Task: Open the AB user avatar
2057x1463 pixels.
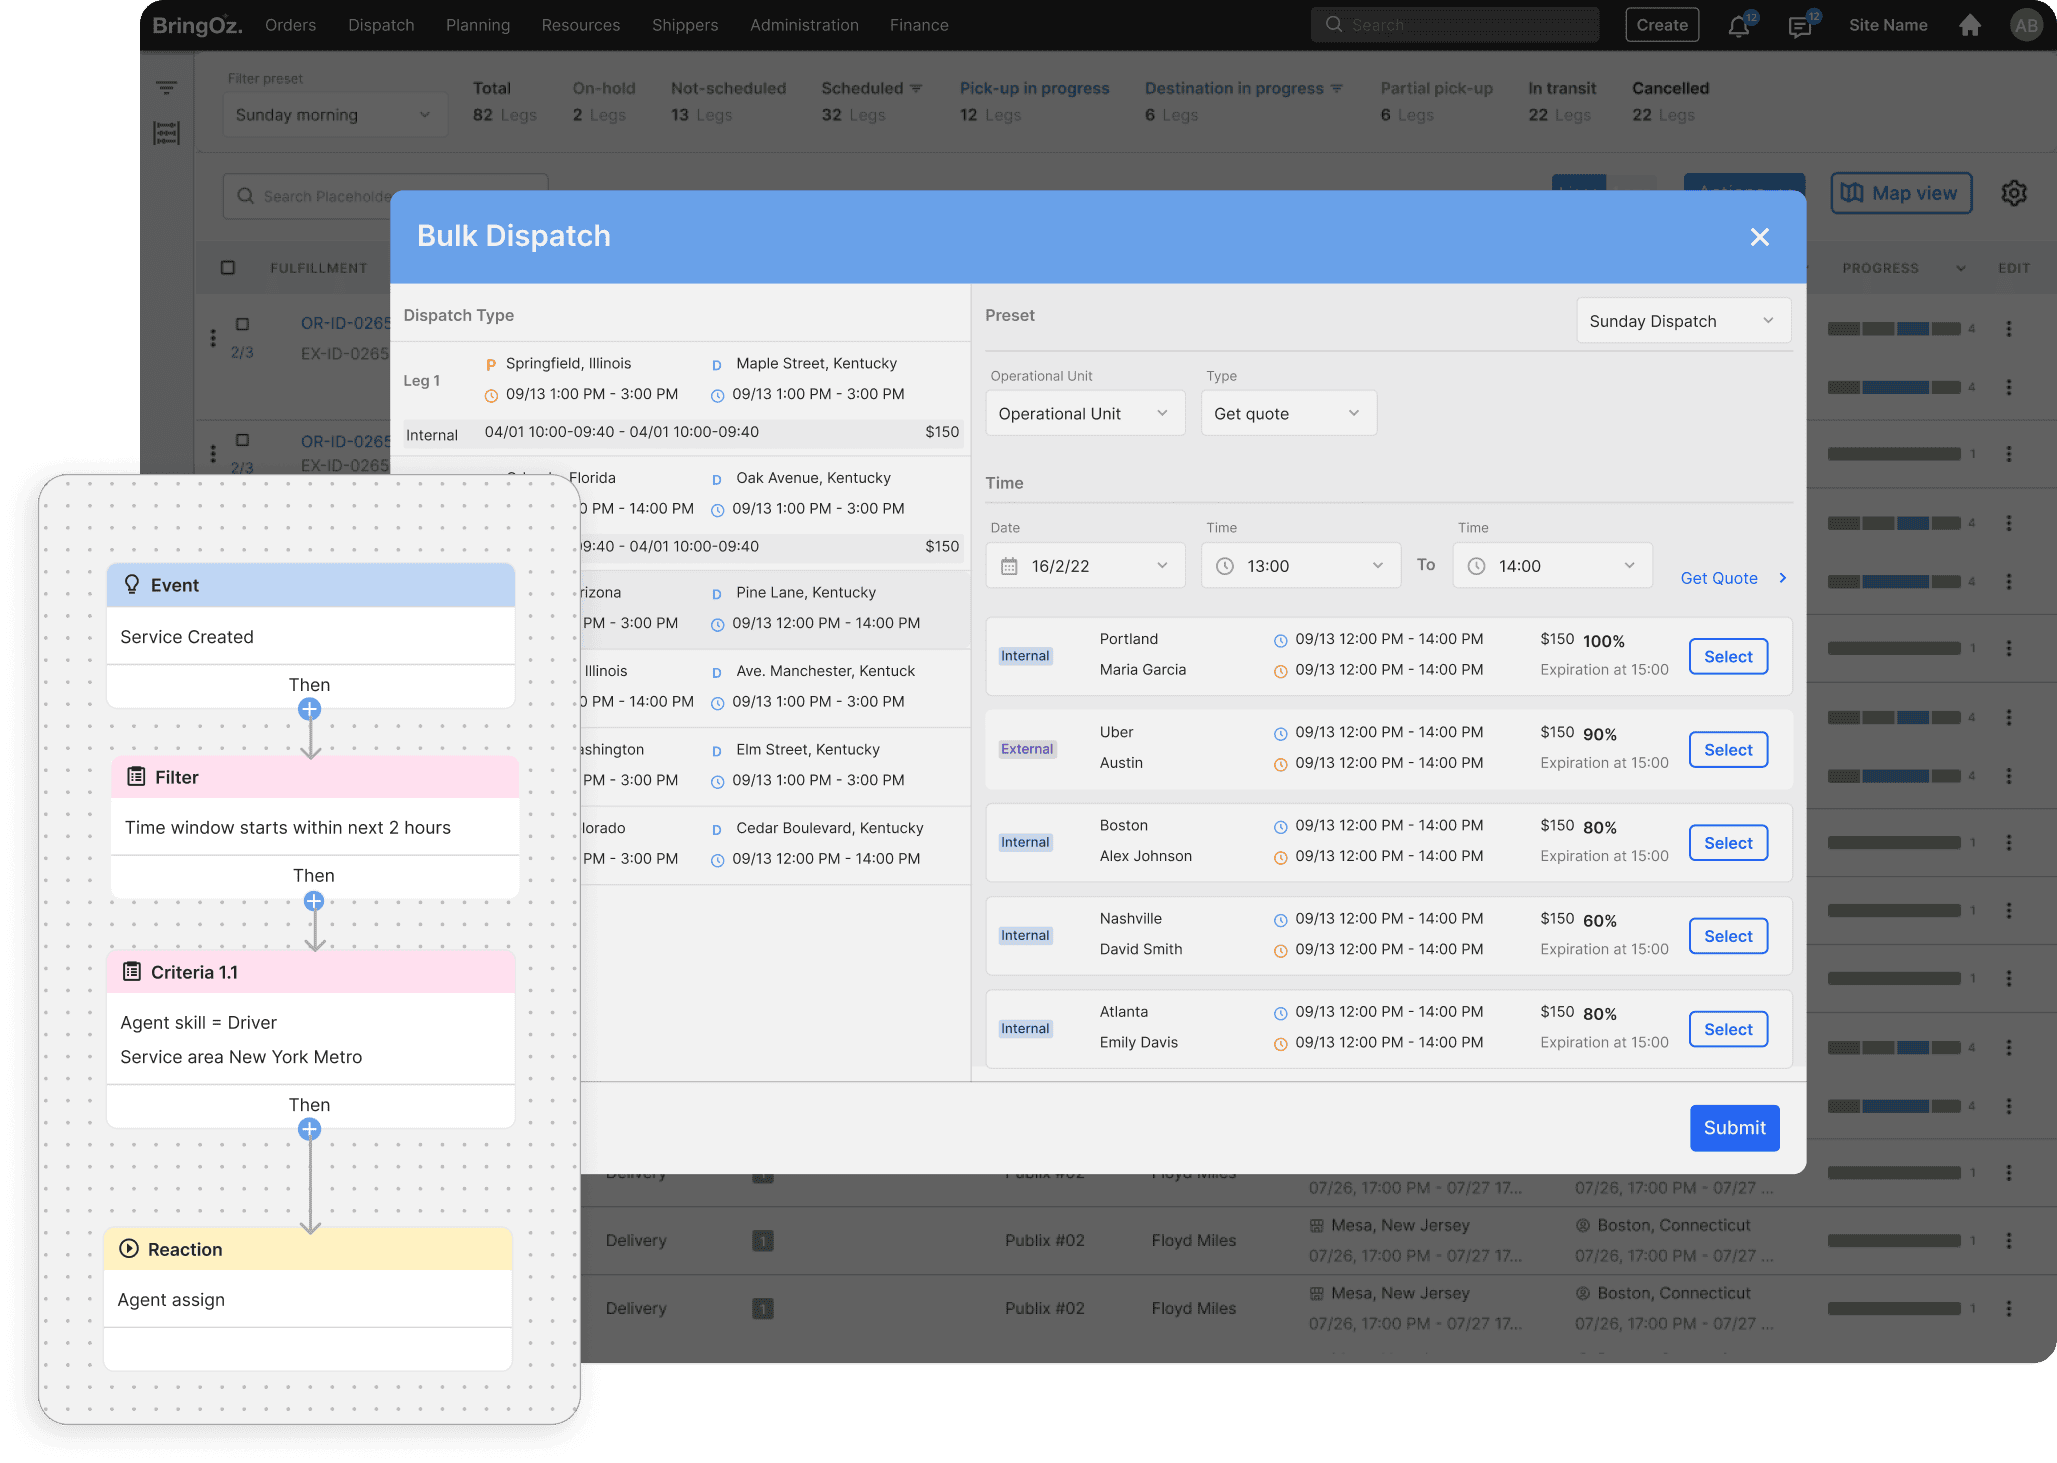Action: click(x=2026, y=25)
